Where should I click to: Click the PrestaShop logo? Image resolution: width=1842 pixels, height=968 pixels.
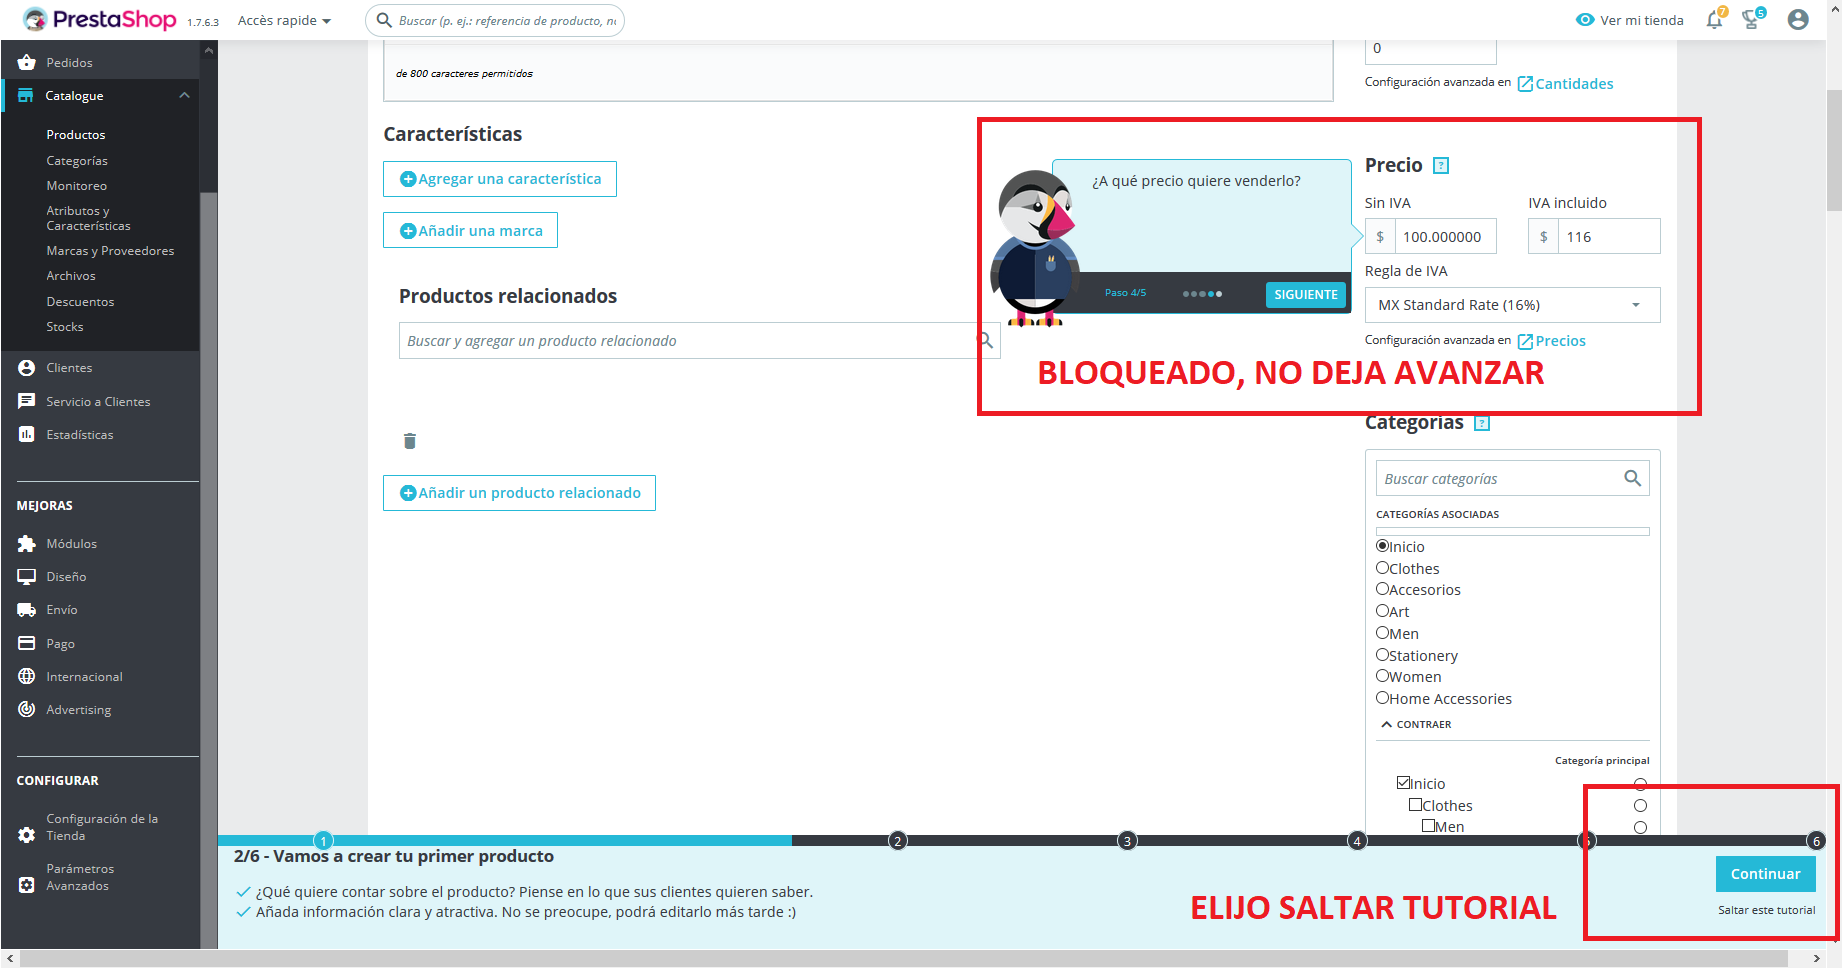click(99, 19)
